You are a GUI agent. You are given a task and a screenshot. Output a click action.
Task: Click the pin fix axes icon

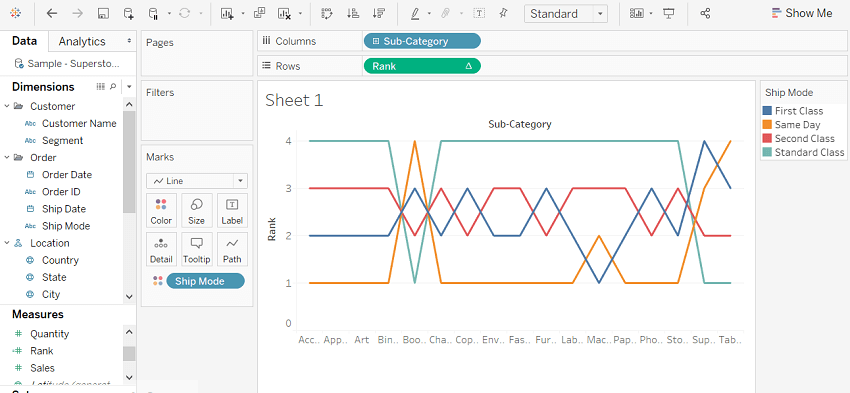point(504,14)
